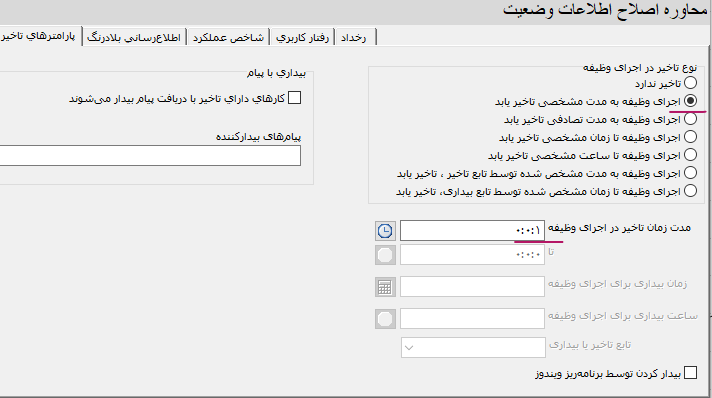Click the زمان بیداری برای اجرای وظیفه field
The height and width of the screenshot is (398, 712).
[x=472, y=287]
